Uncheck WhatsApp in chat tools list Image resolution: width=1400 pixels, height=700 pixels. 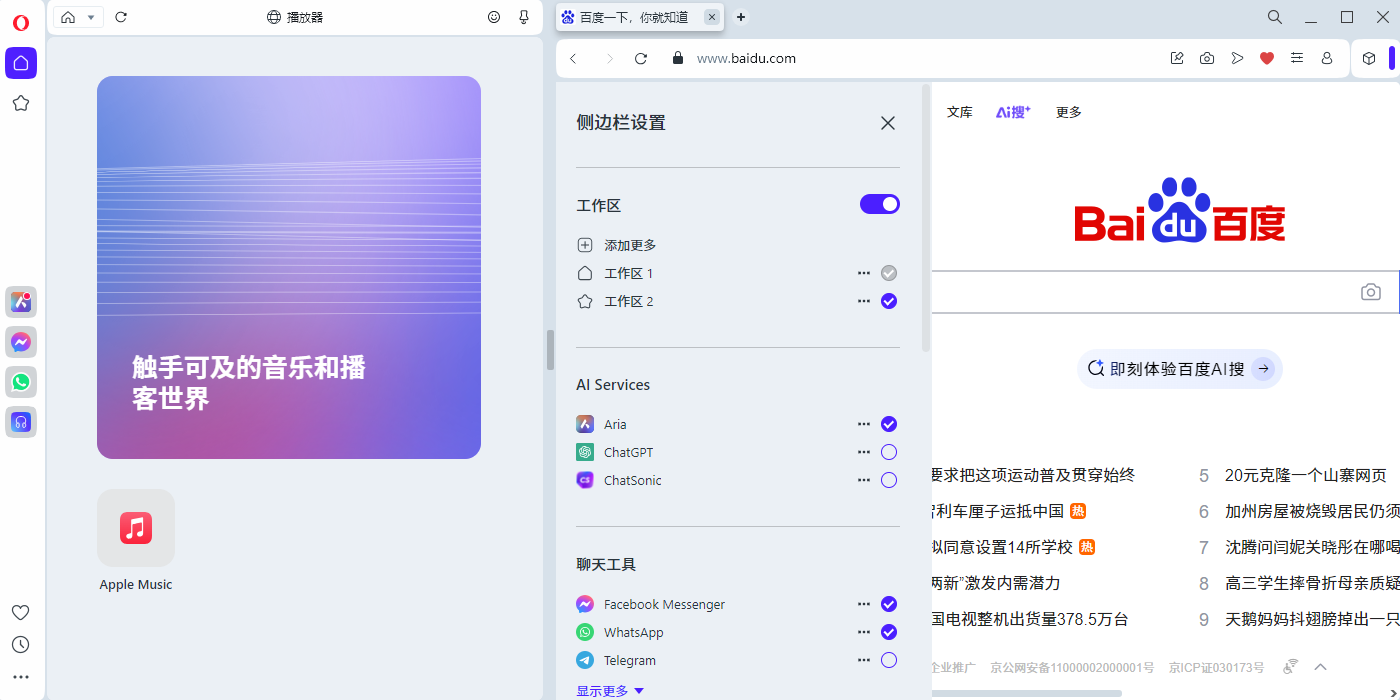[x=889, y=632]
